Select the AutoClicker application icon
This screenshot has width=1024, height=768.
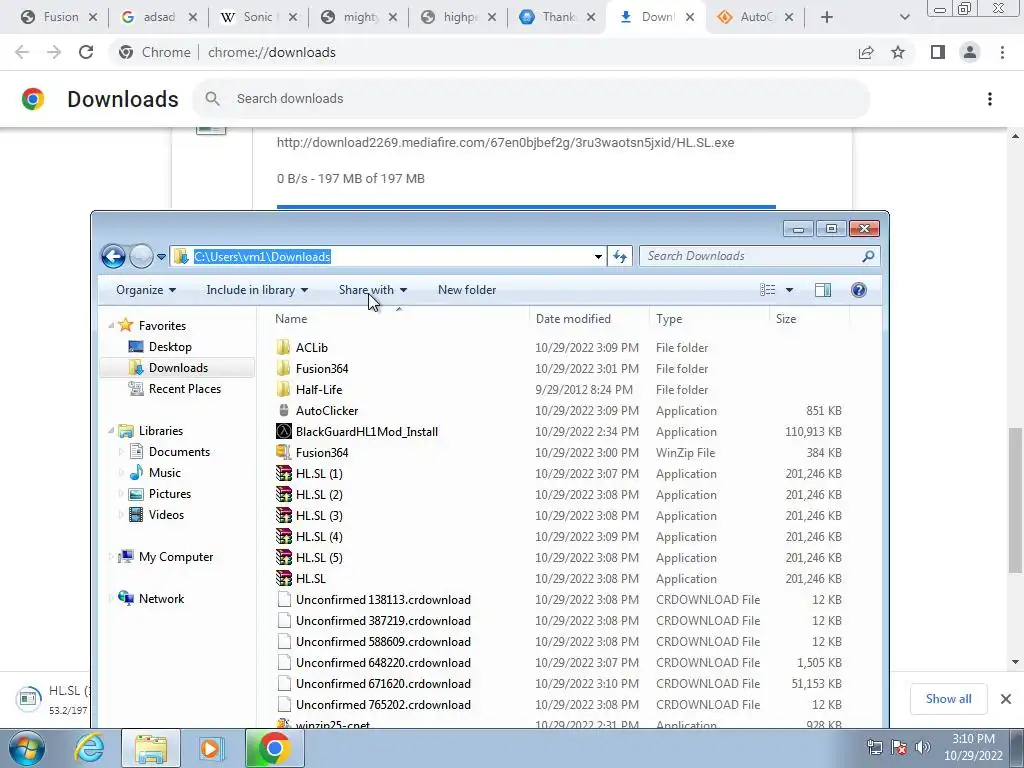point(283,411)
